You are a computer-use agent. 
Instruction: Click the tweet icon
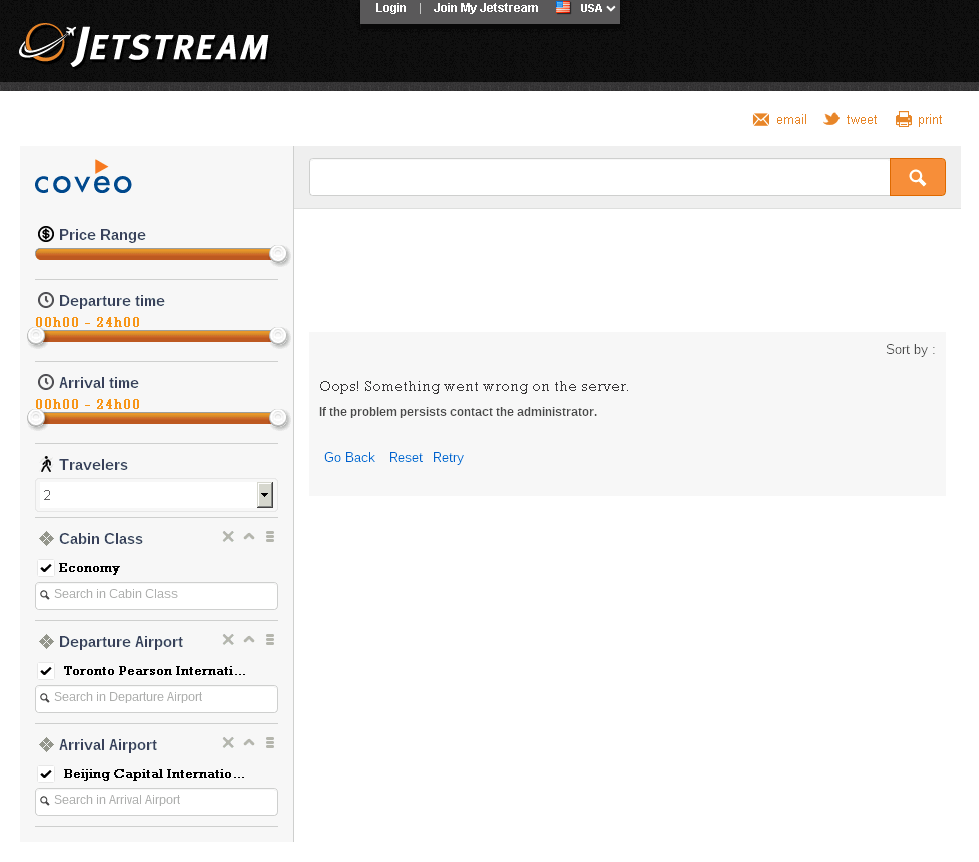pyautogui.click(x=833, y=119)
